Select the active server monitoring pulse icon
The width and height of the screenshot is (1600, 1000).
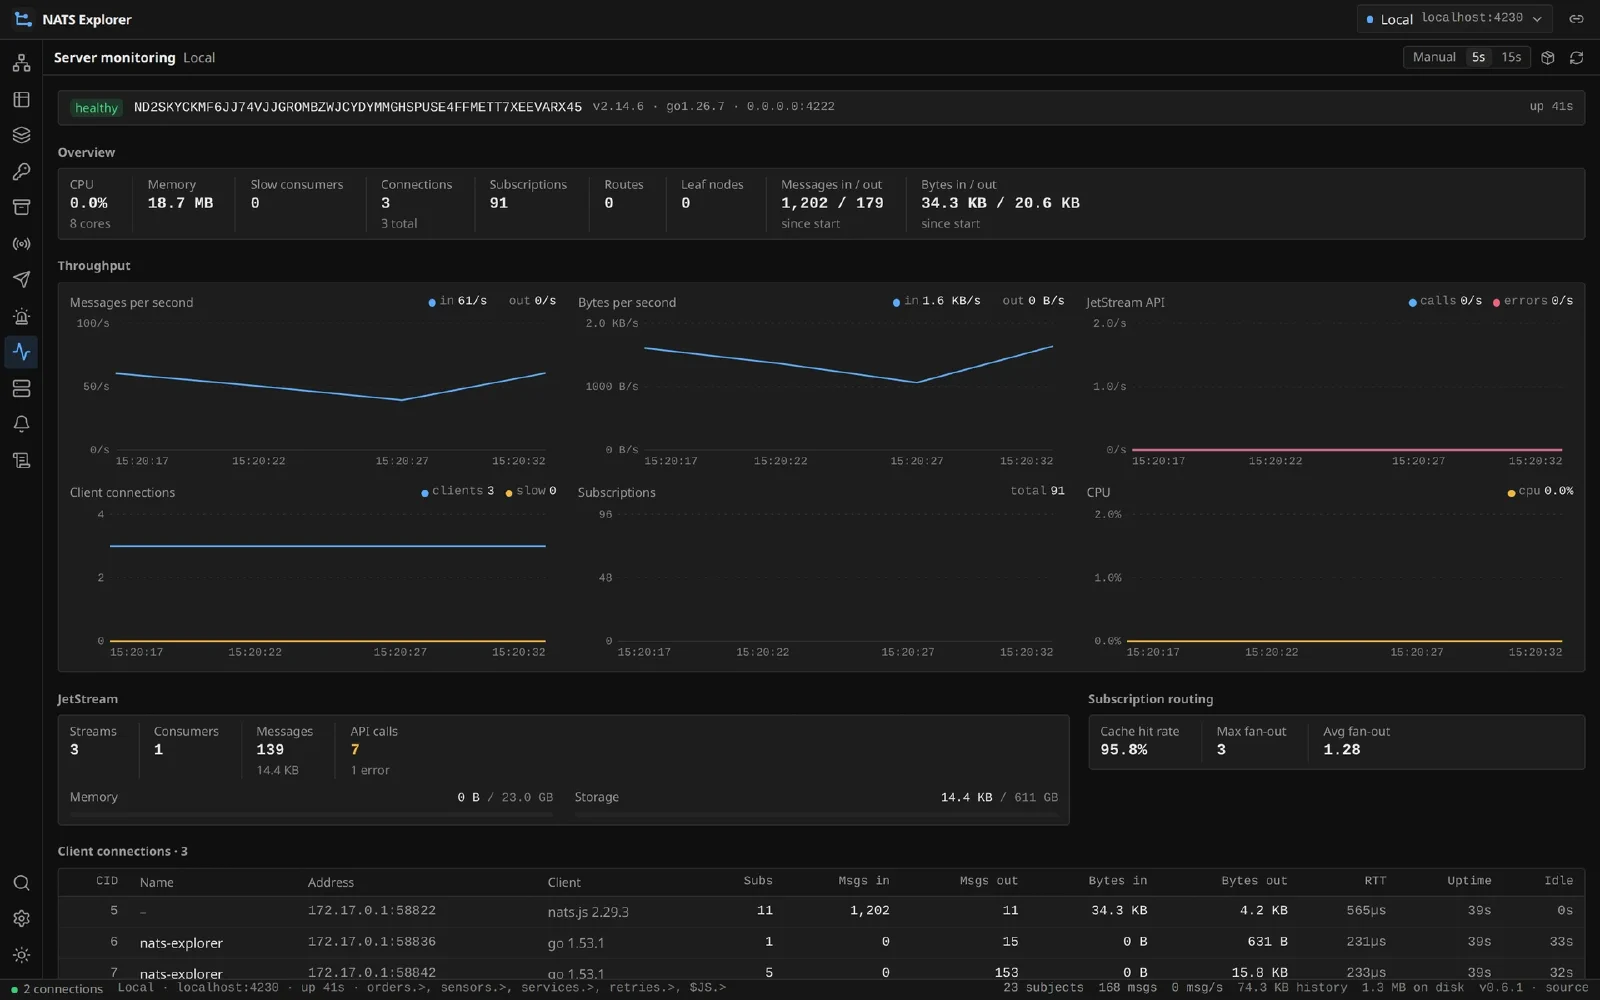coord(21,352)
